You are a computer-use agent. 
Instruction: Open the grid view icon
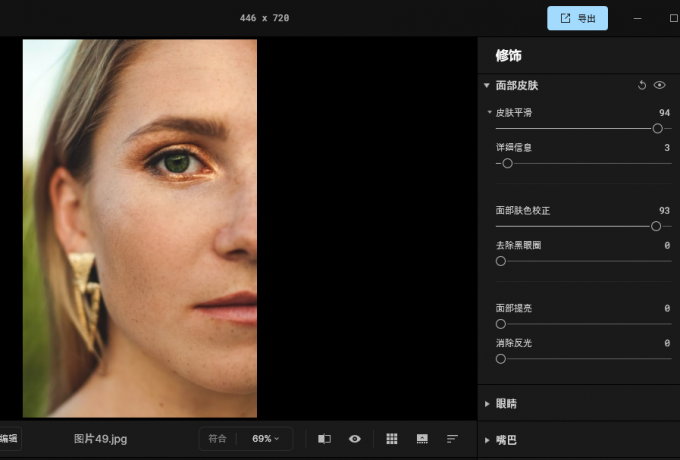click(392, 439)
